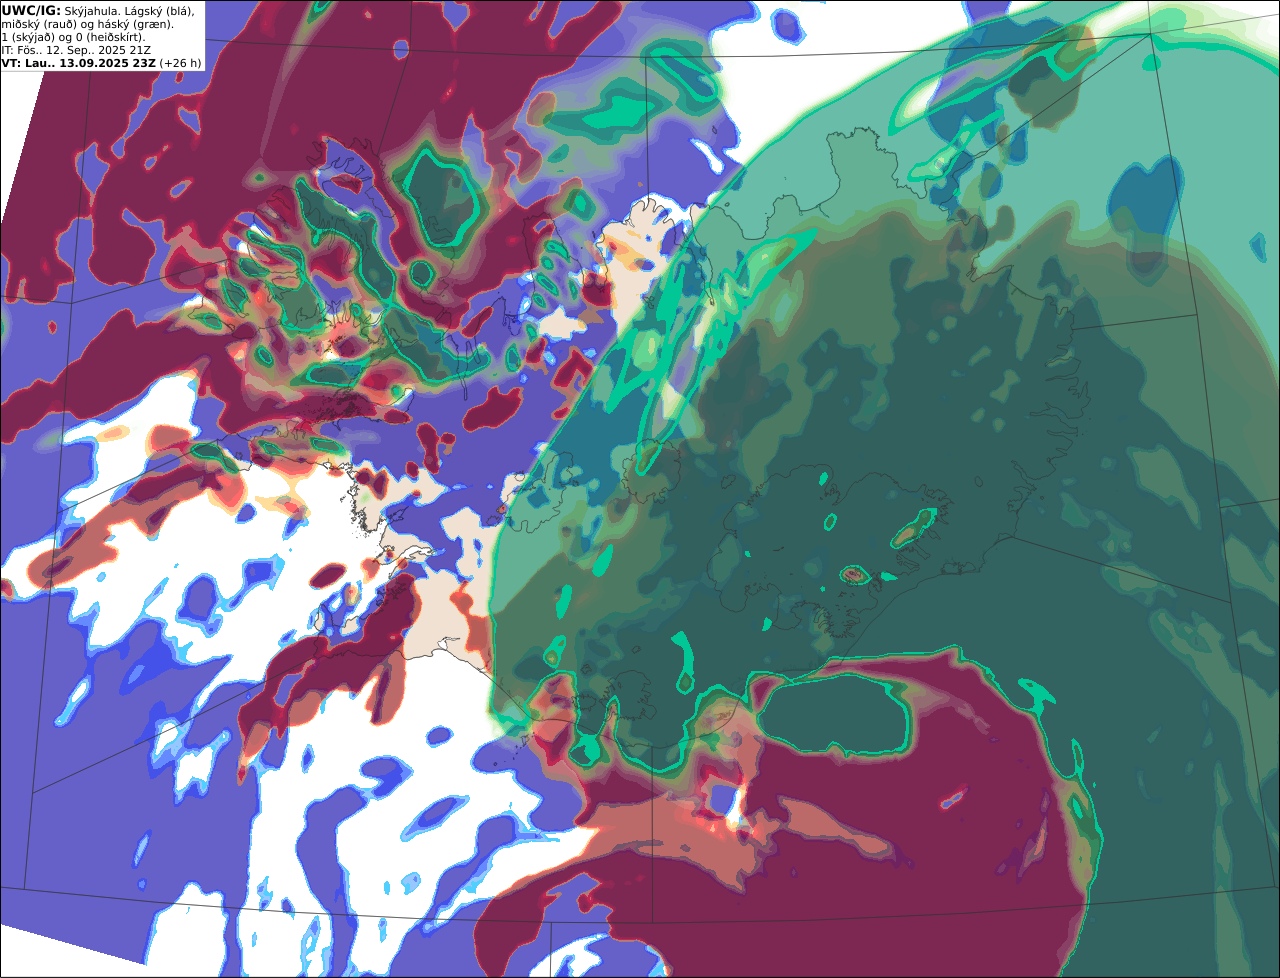Click the '(+26 h)' forecast offset text

pos(180,63)
